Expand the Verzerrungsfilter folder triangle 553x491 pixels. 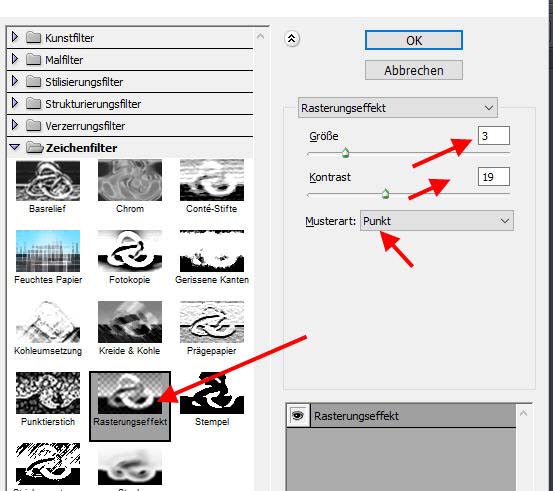pos(14,125)
